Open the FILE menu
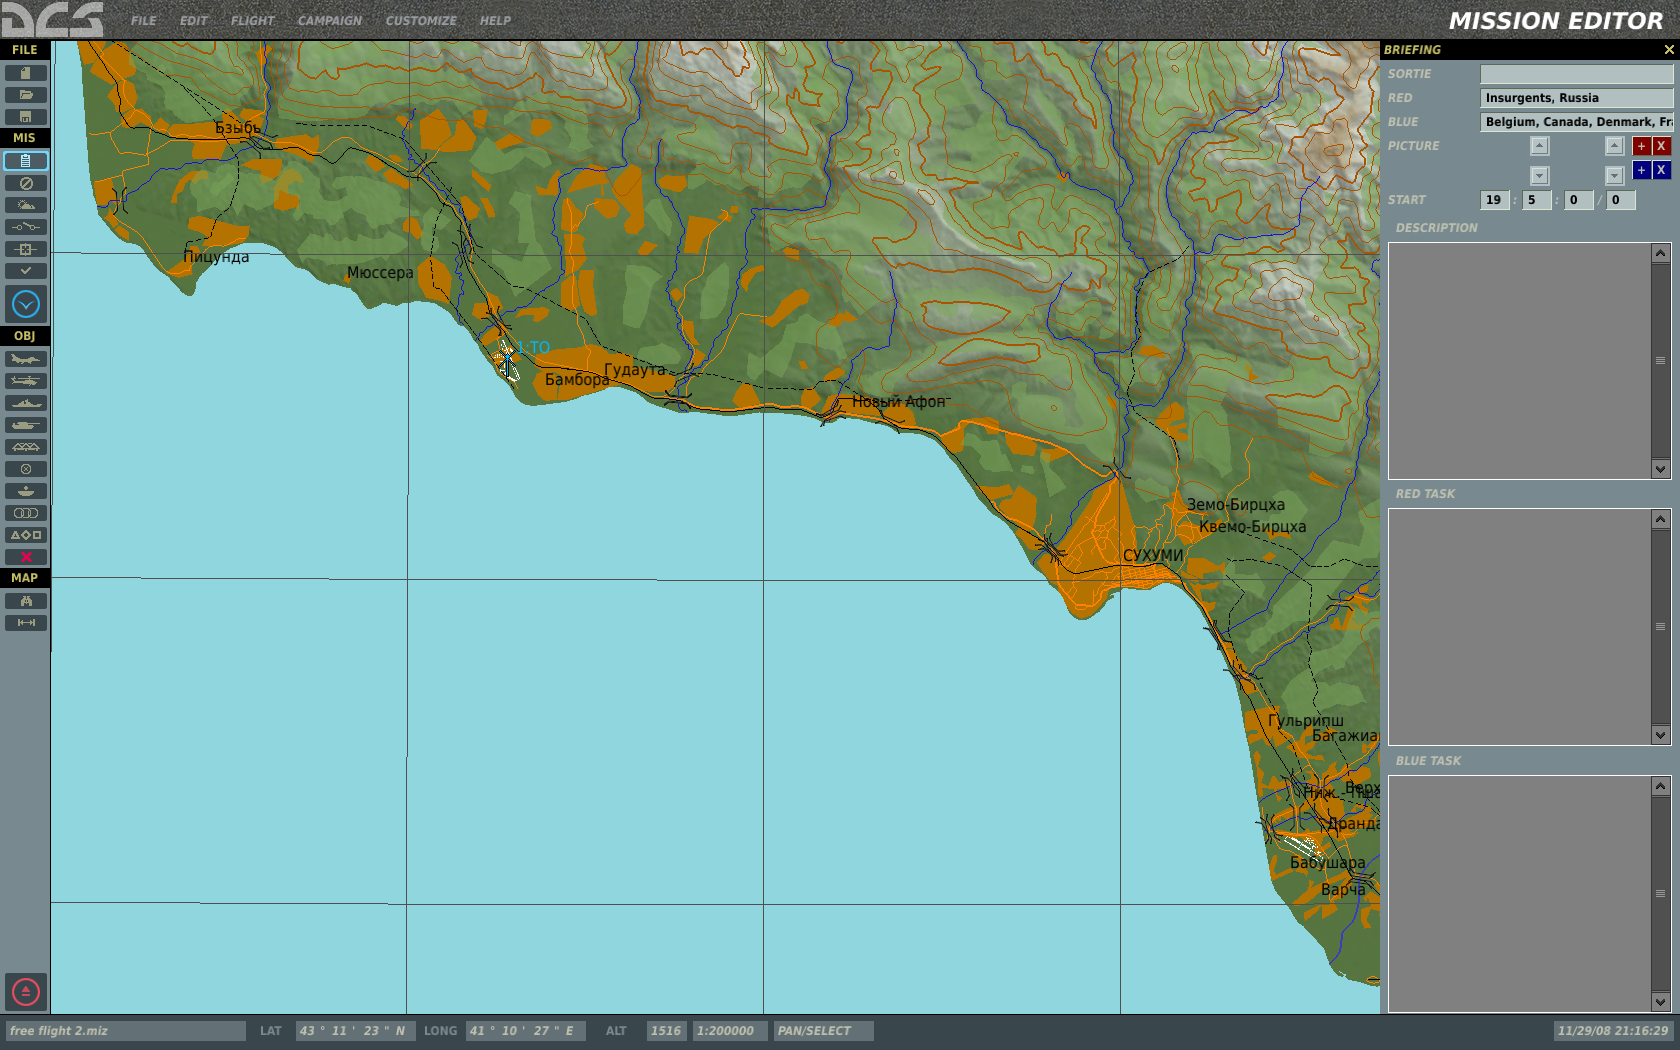The width and height of the screenshot is (1680, 1050). click(x=144, y=21)
